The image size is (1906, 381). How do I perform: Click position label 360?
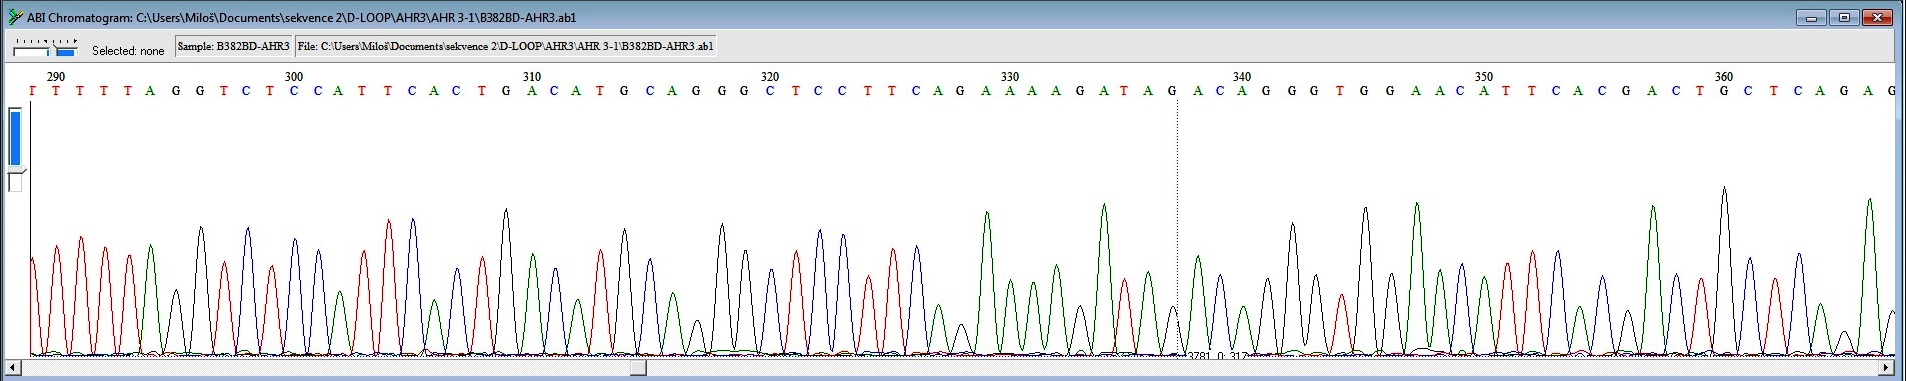(1724, 77)
